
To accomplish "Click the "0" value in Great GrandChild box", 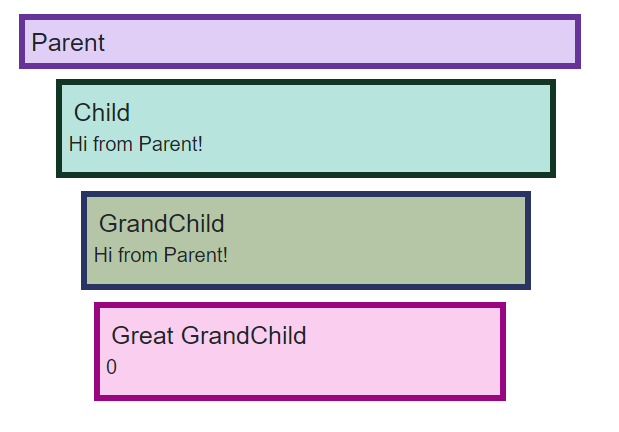I will [112, 368].
